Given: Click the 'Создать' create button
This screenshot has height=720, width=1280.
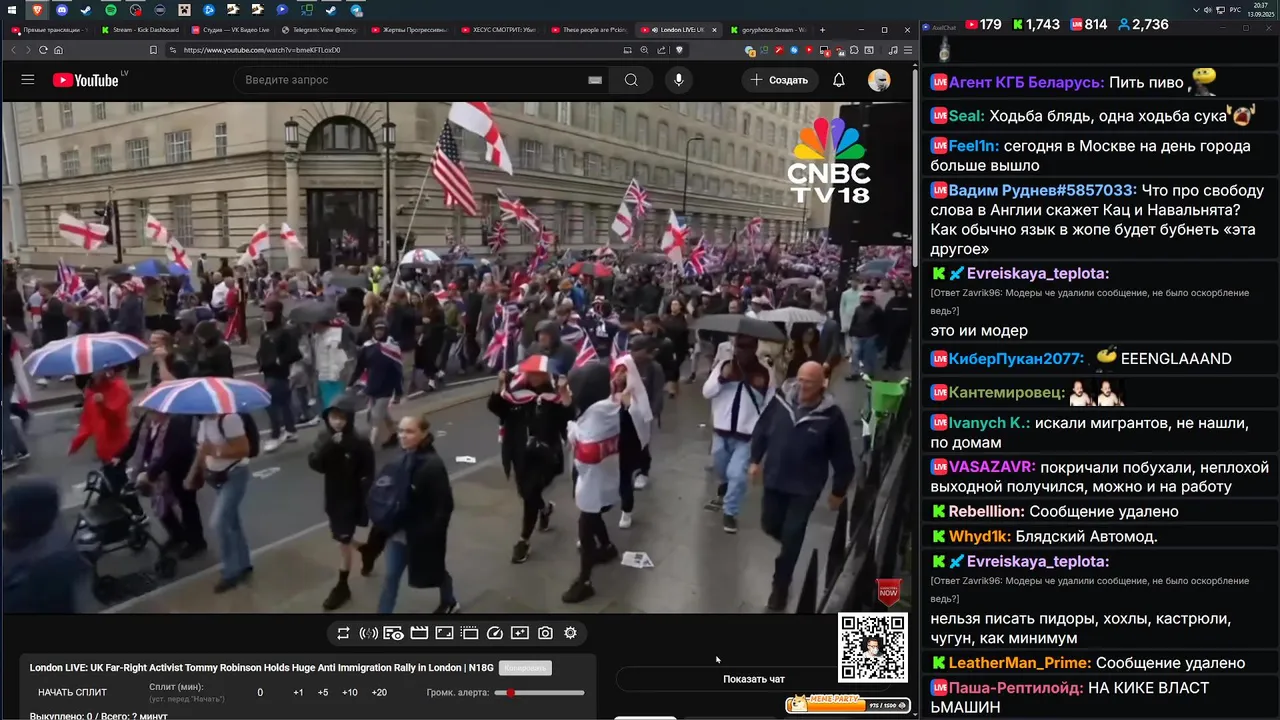Looking at the screenshot, I should point(779,80).
